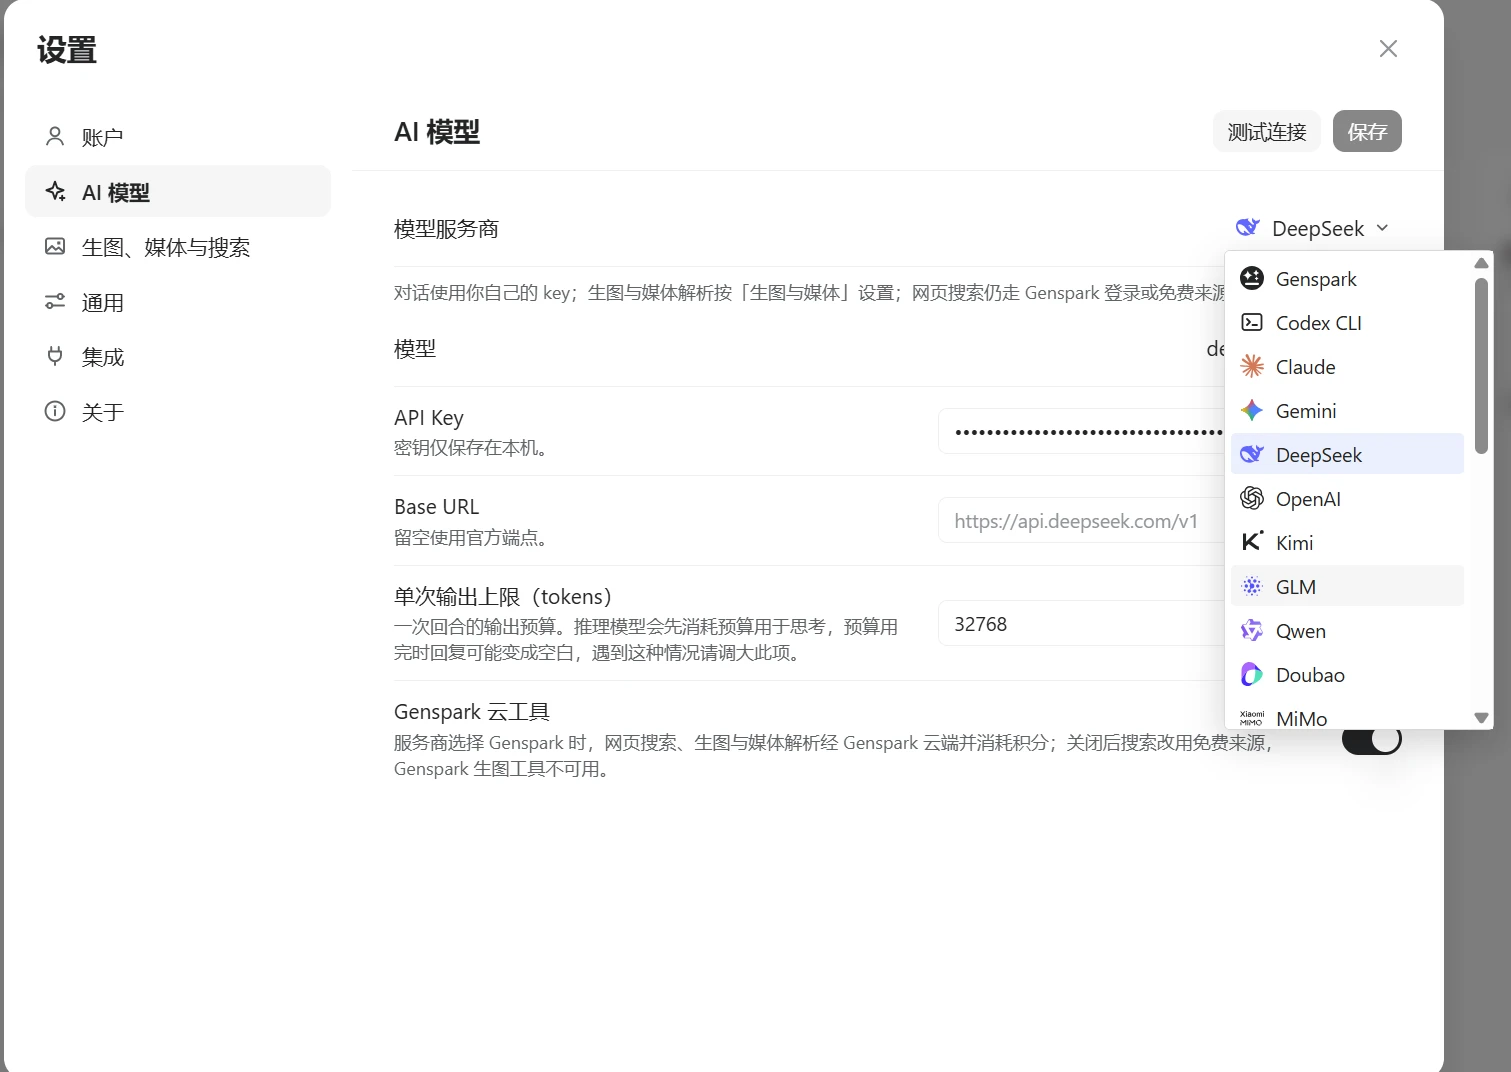Click the 保存 button
Image resolution: width=1511 pixels, height=1072 pixels.
[x=1367, y=131]
